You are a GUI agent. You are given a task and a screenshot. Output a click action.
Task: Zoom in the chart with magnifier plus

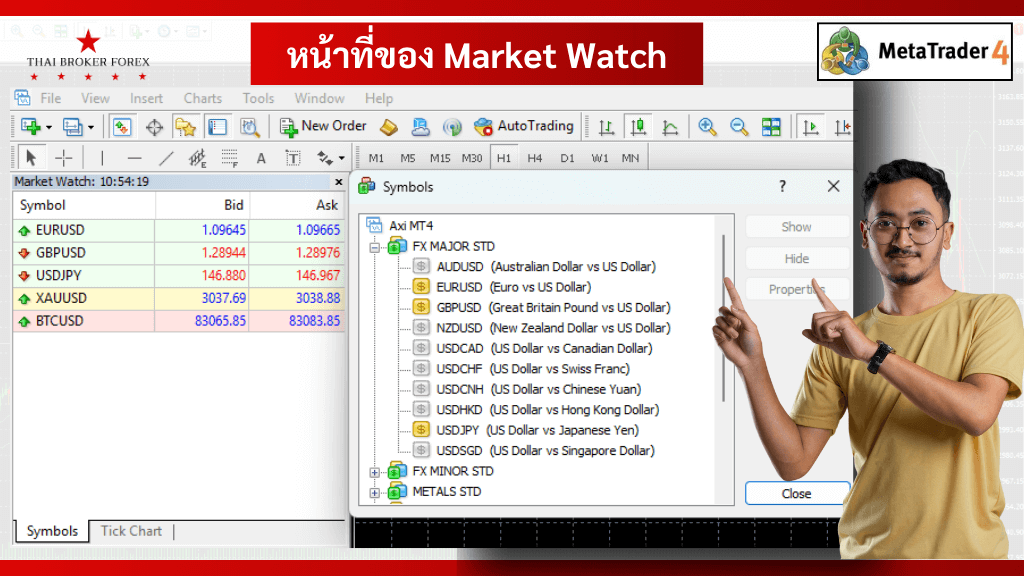(707, 127)
